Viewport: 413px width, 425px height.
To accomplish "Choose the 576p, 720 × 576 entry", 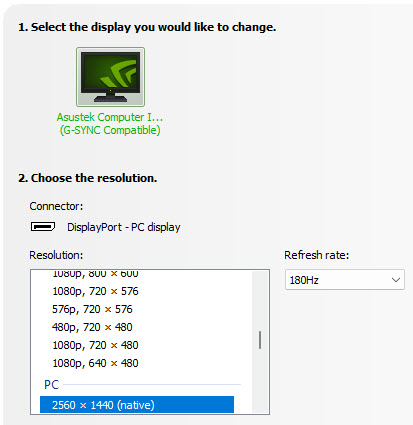I will [x=92, y=309].
